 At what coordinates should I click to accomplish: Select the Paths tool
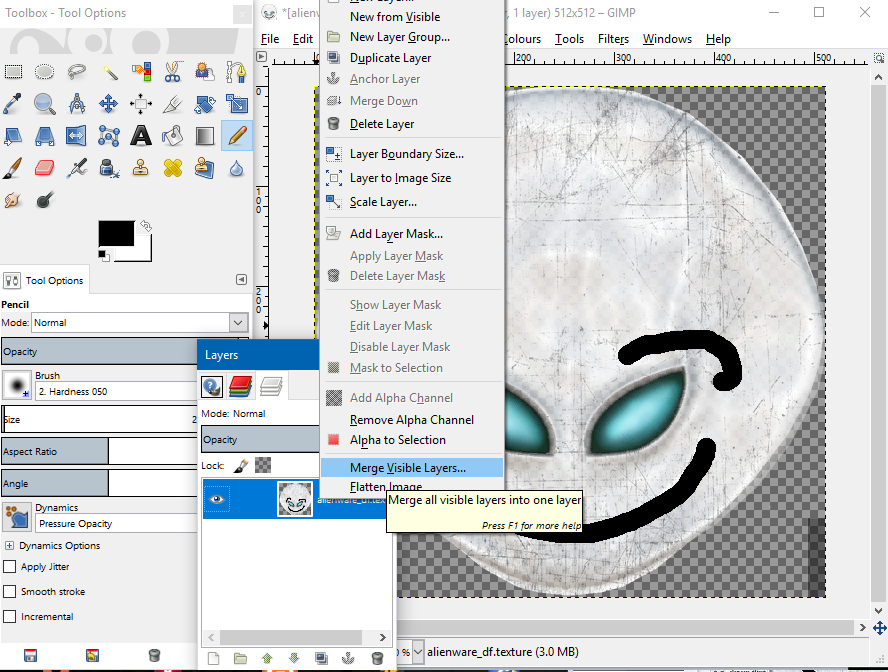point(237,72)
